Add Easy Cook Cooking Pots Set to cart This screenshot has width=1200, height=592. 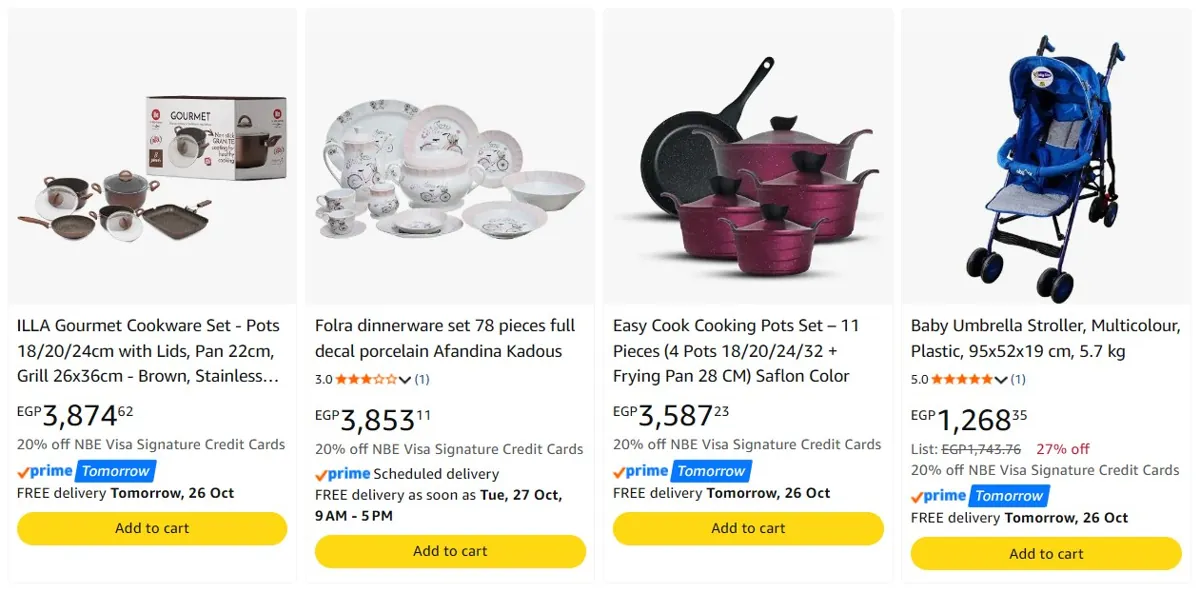748,528
